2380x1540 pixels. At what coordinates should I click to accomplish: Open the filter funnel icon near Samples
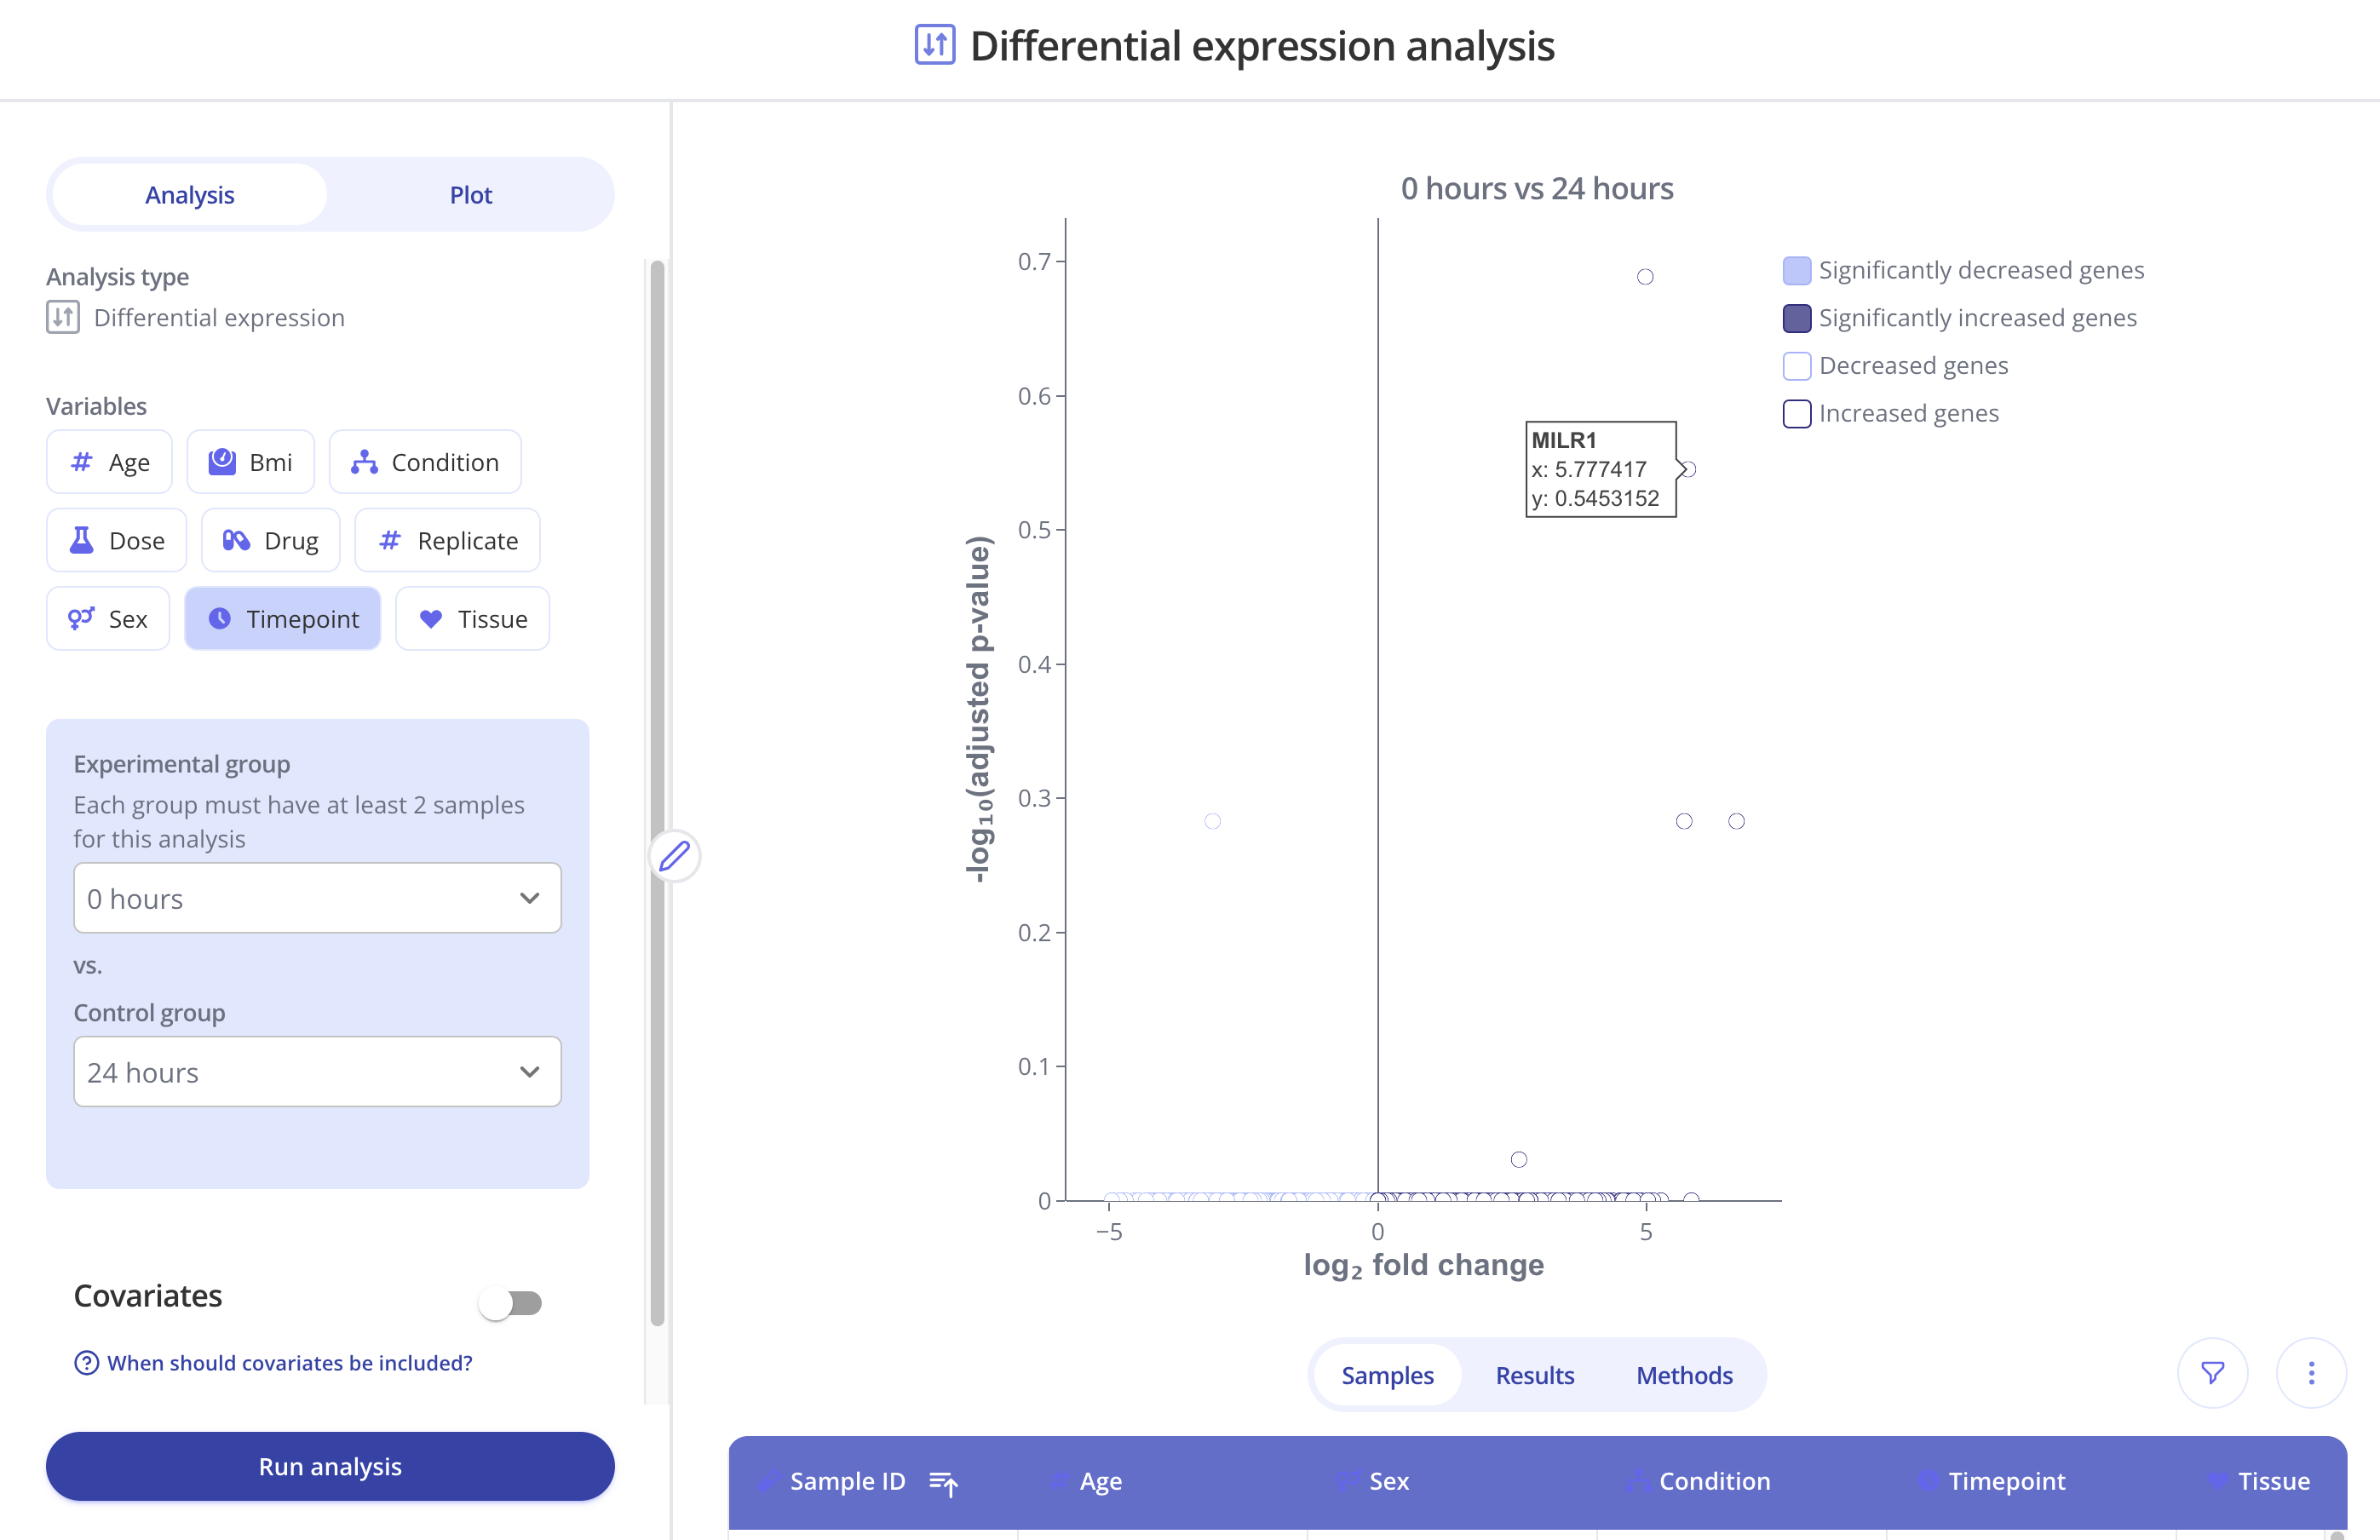coord(2212,1373)
